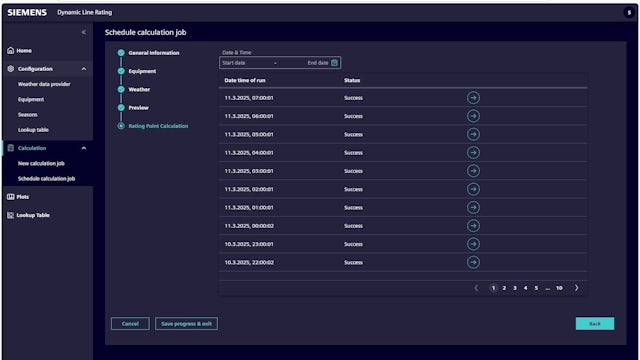Screen dimensions: 640x360
Task: Click the Back button
Action: pos(595,324)
